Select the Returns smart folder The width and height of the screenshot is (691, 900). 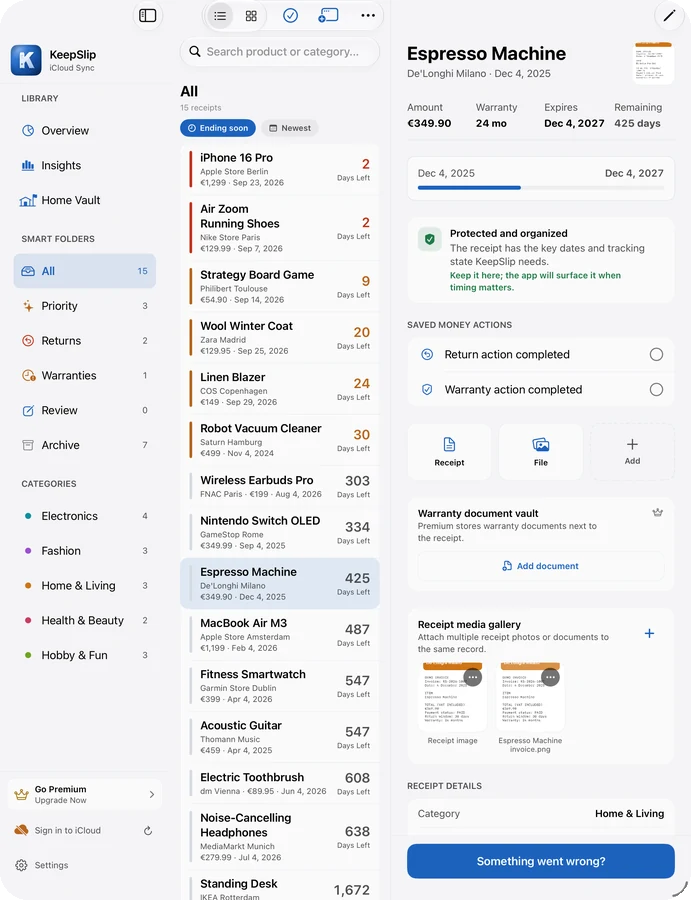point(84,341)
